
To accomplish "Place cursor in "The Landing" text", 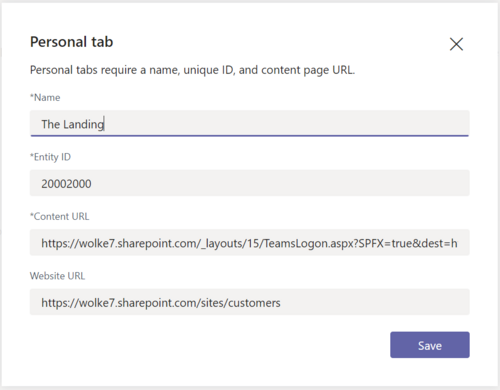I will [x=73, y=124].
